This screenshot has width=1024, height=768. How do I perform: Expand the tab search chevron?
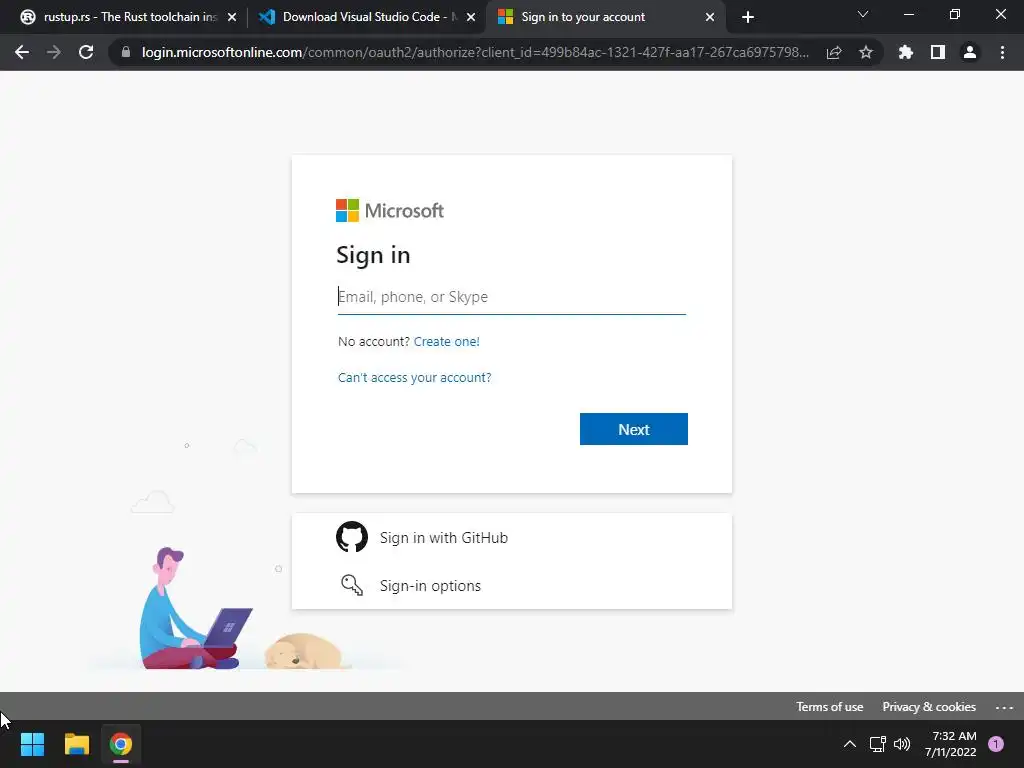tap(863, 14)
